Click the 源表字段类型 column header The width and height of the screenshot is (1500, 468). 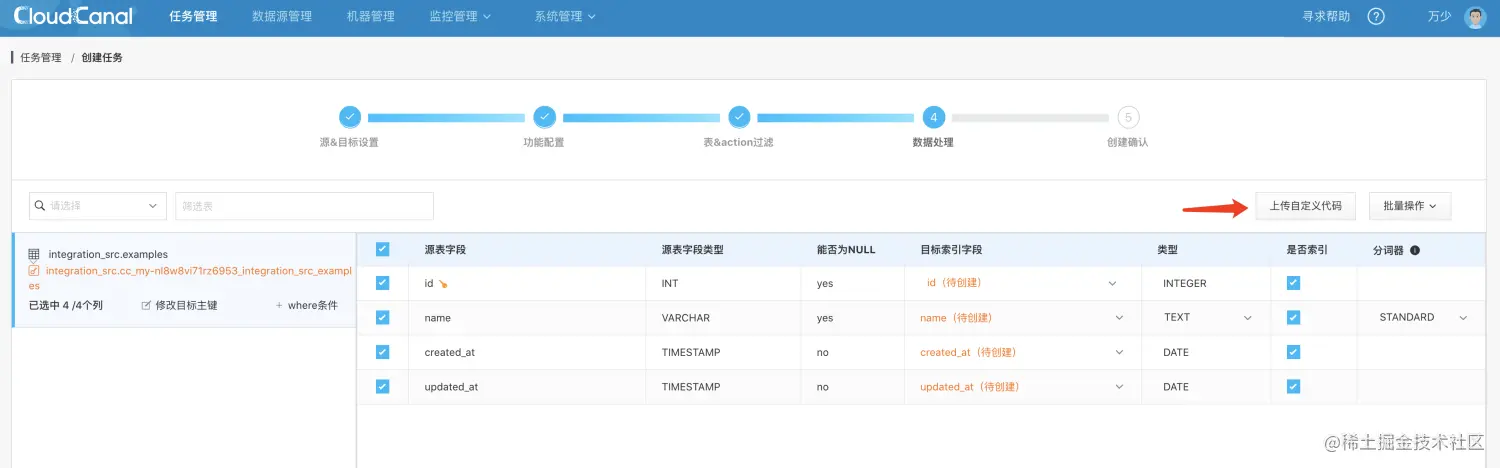click(692, 250)
